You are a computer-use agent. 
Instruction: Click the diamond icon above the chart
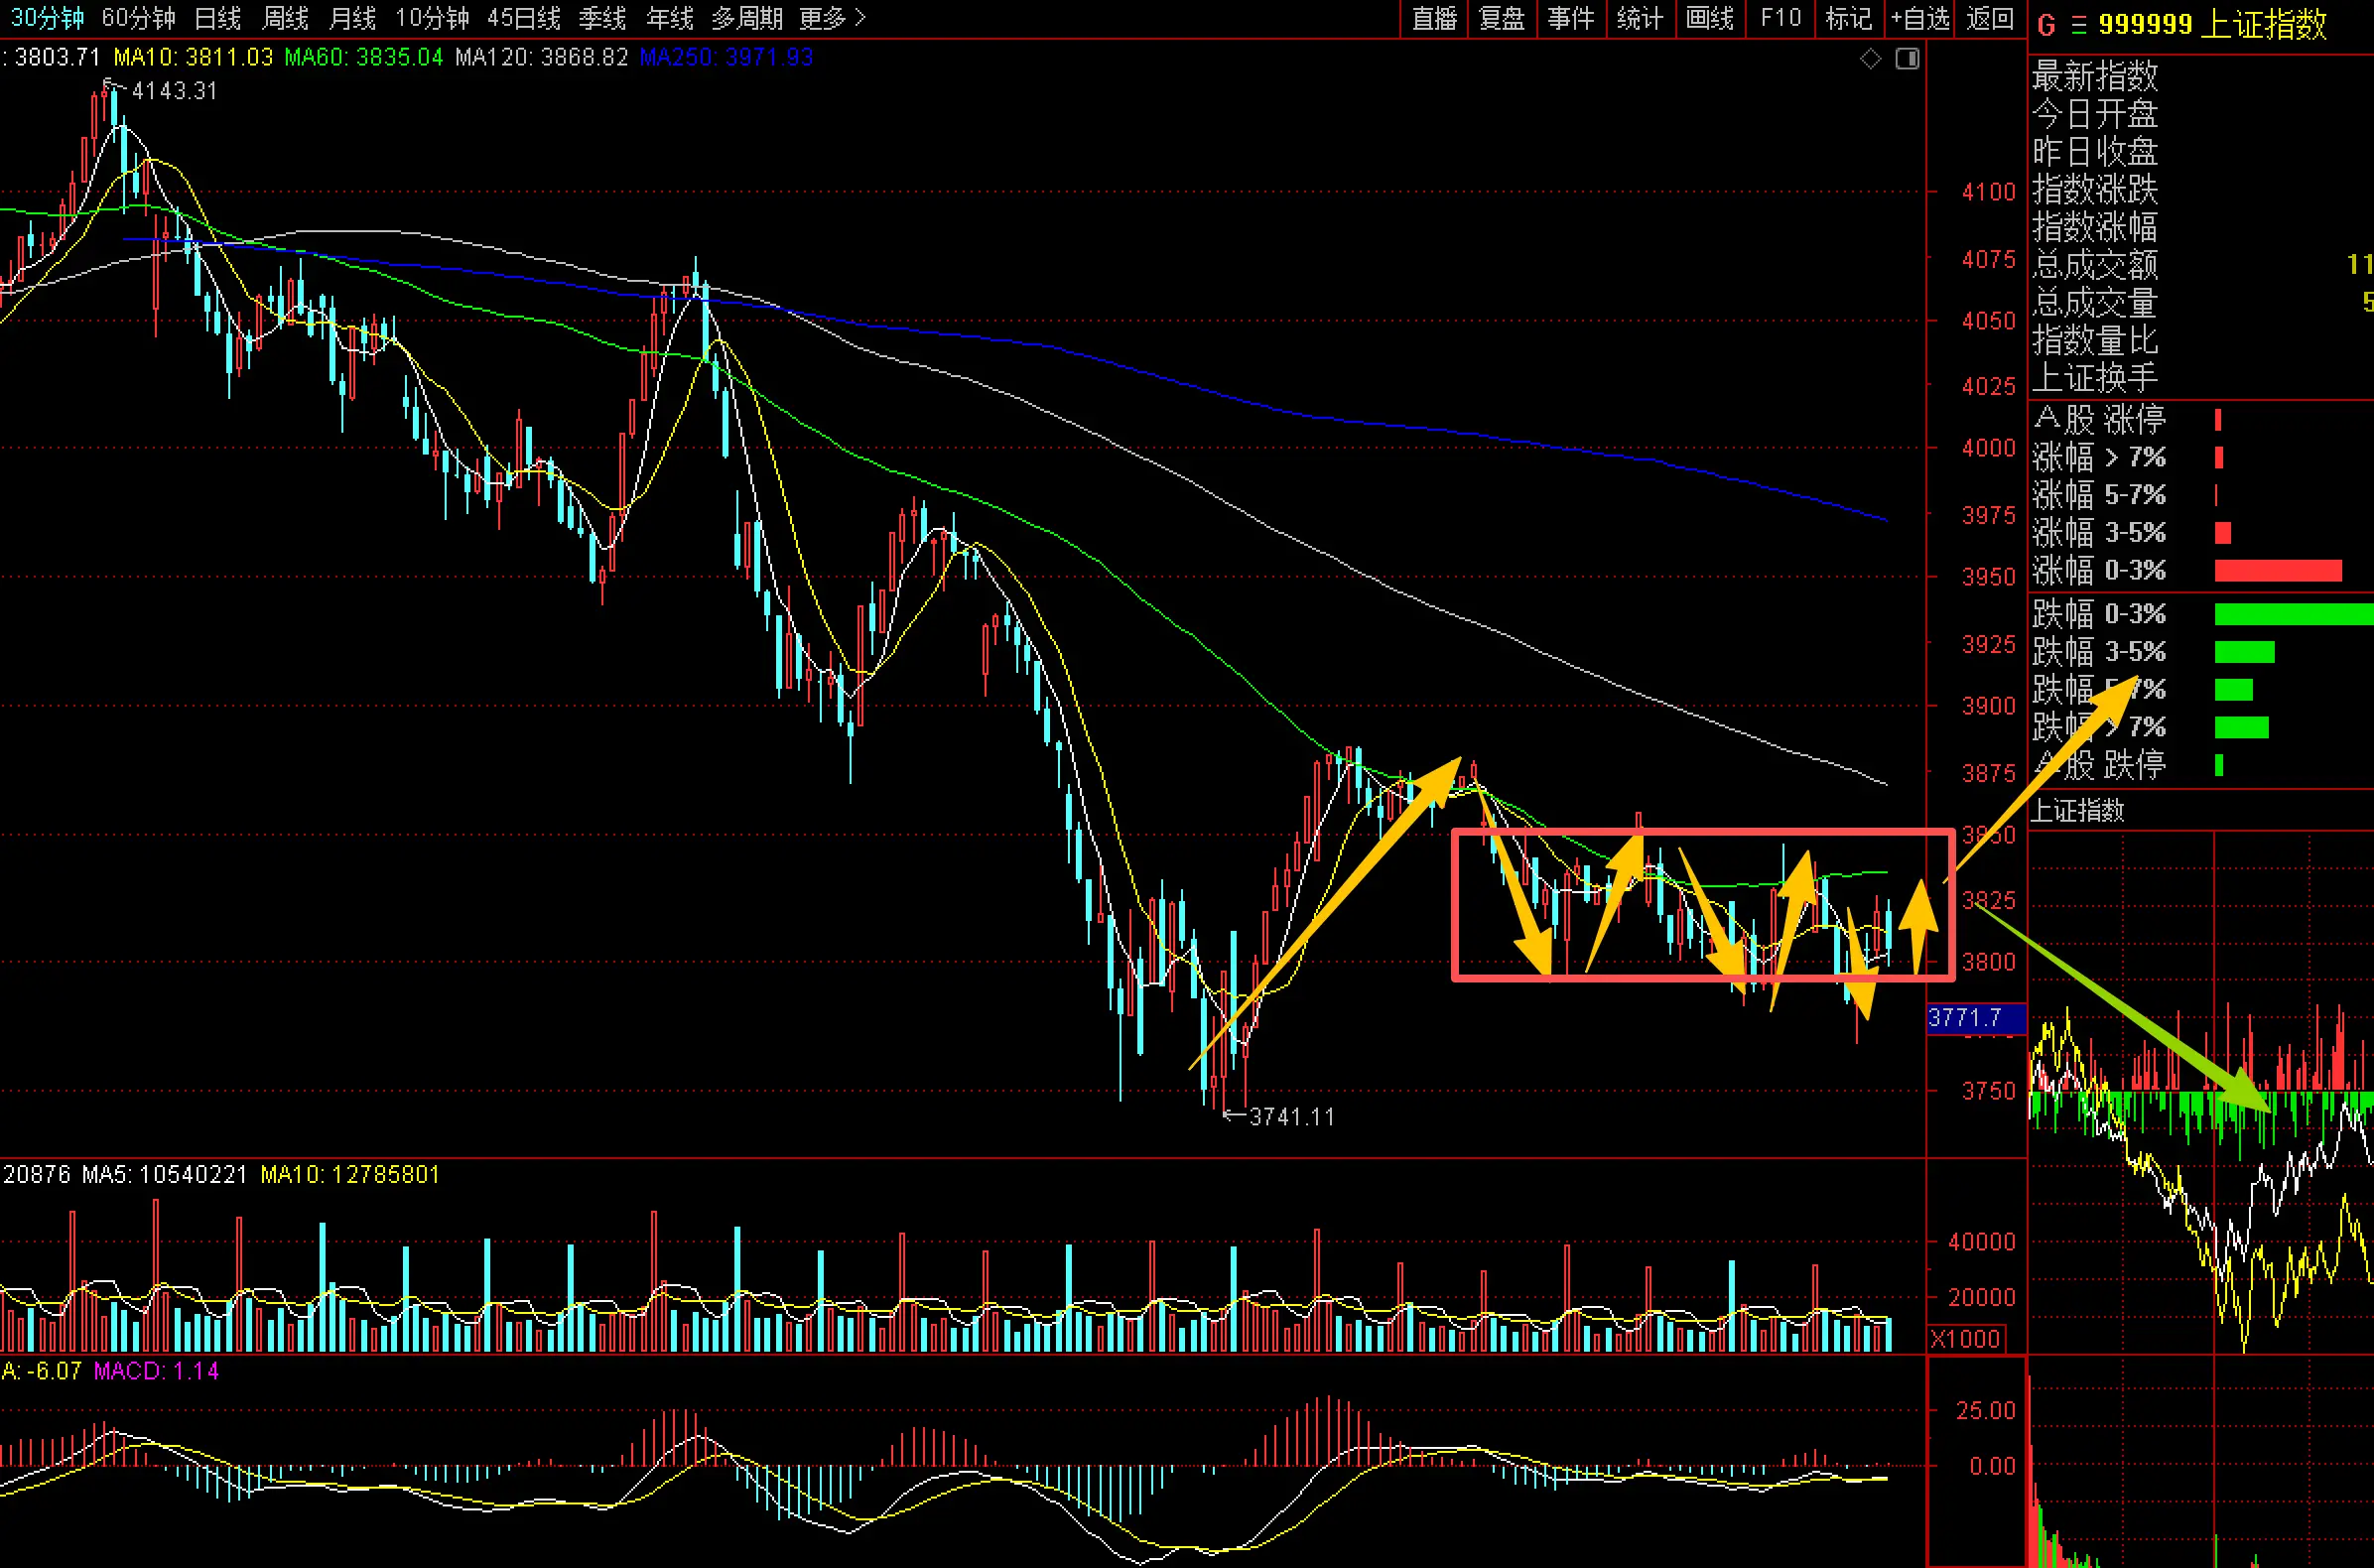[x=1870, y=59]
